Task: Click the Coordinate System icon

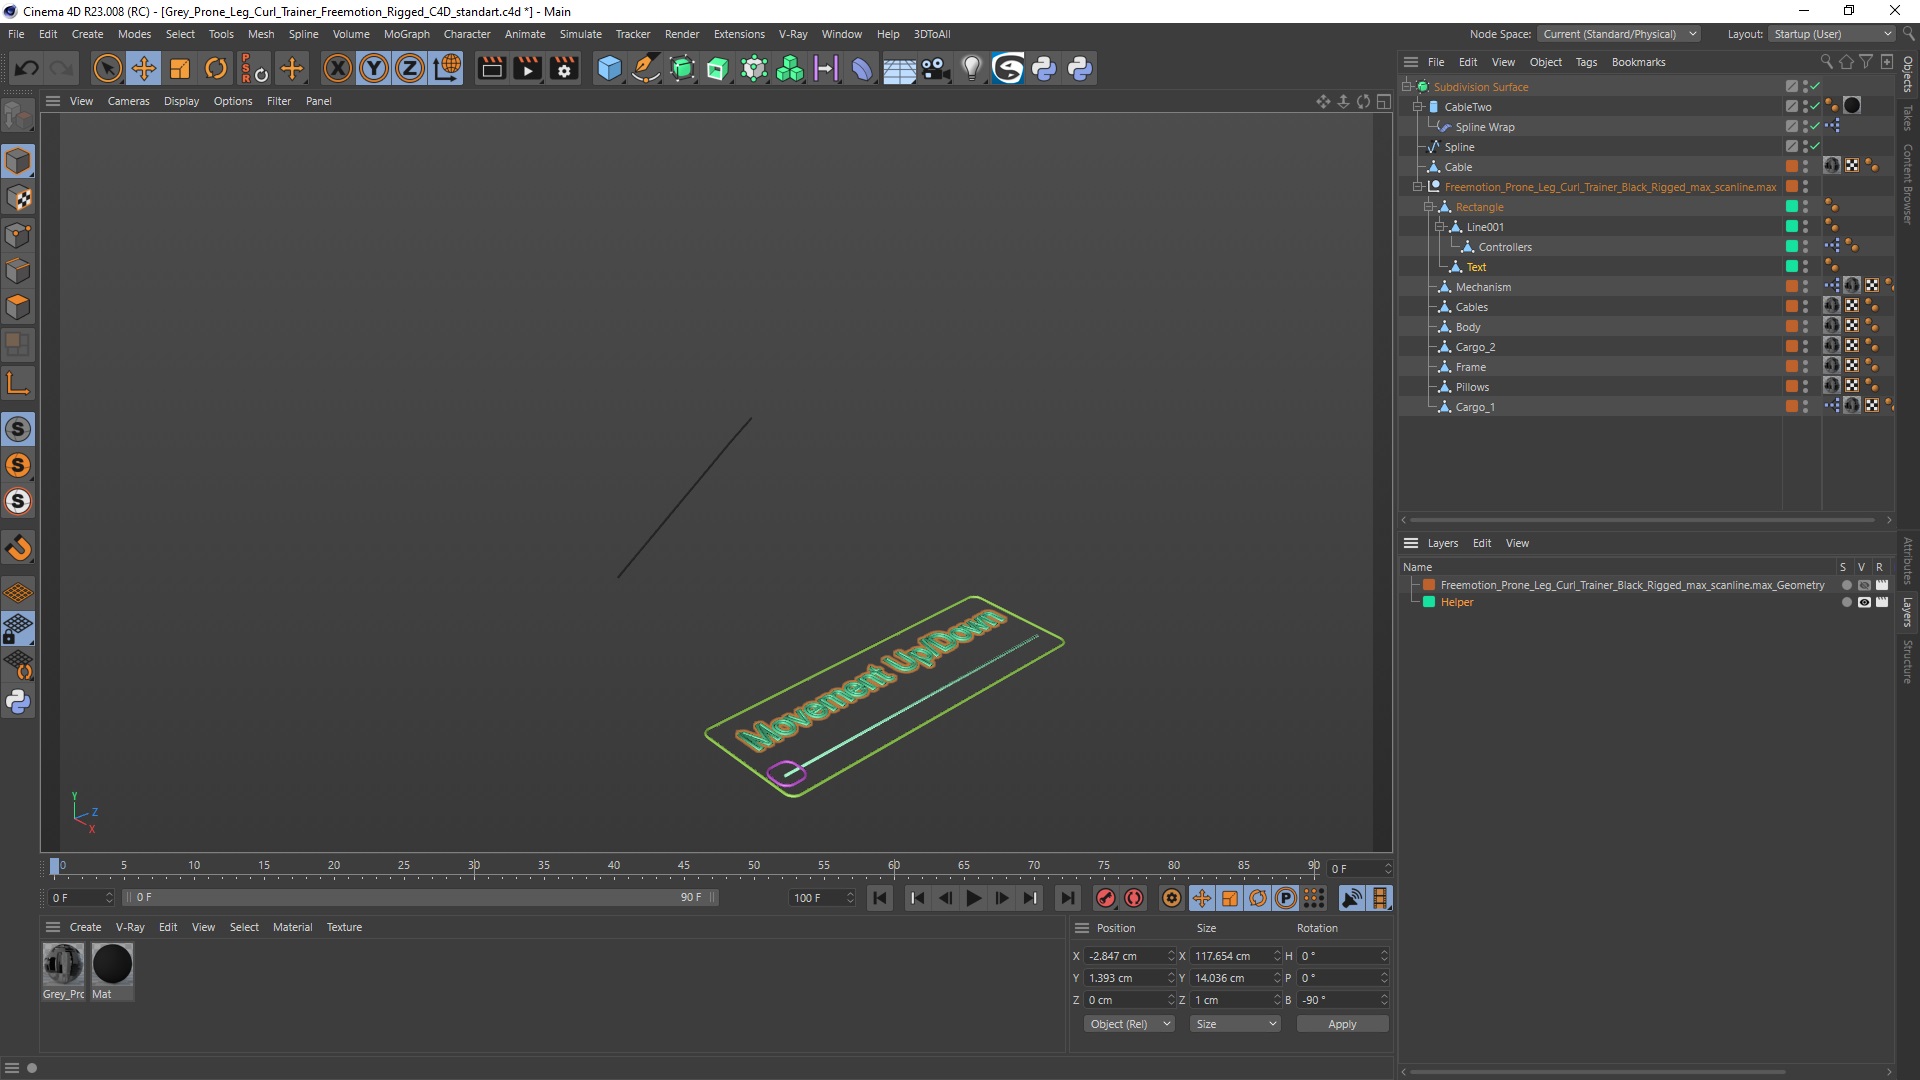Action: click(x=447, y=68)
